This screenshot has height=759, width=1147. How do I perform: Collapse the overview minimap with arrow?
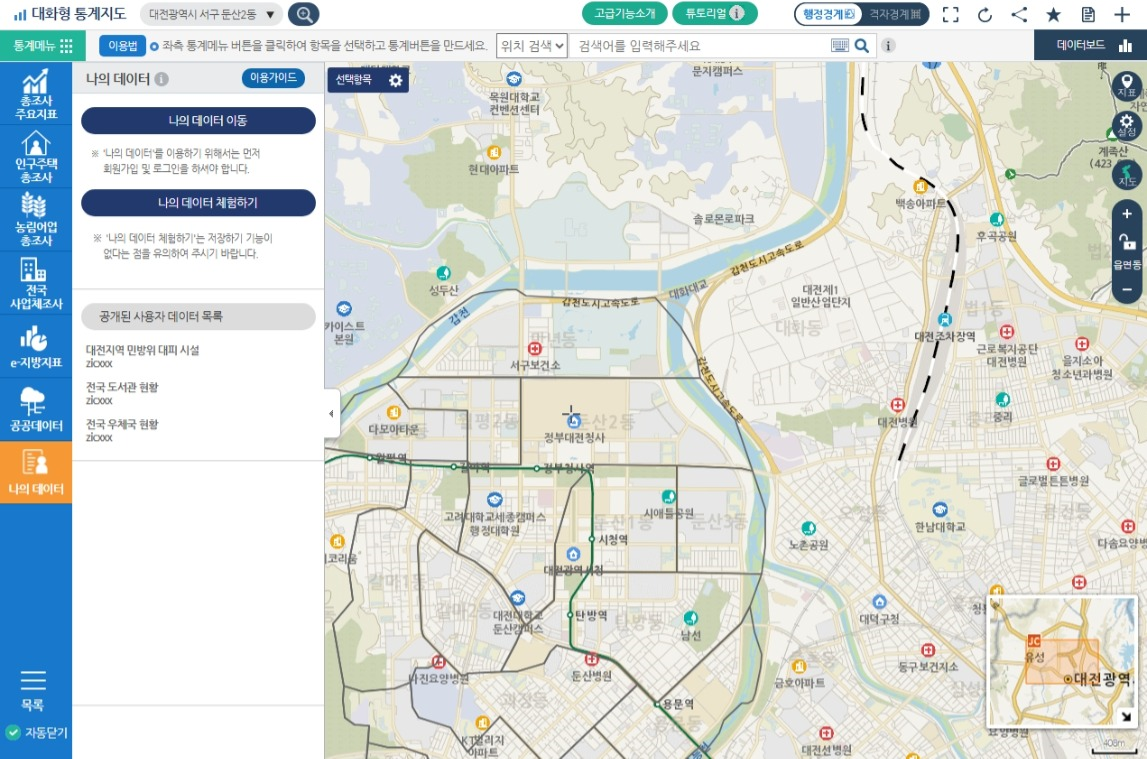1127,717
